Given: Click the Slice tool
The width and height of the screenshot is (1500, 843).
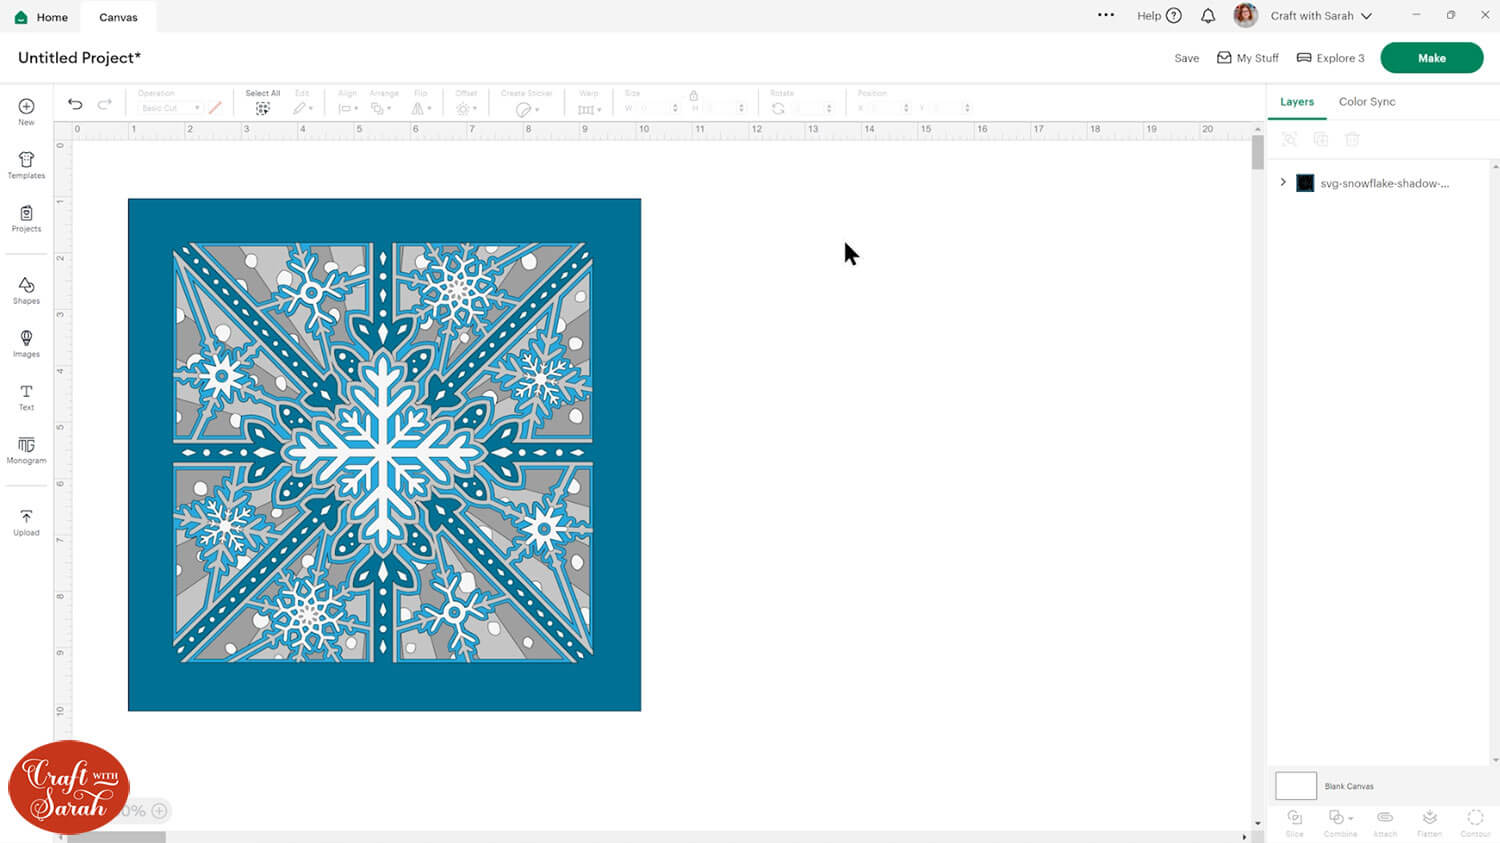Looking at the screenshot, I should (1295, 823).
